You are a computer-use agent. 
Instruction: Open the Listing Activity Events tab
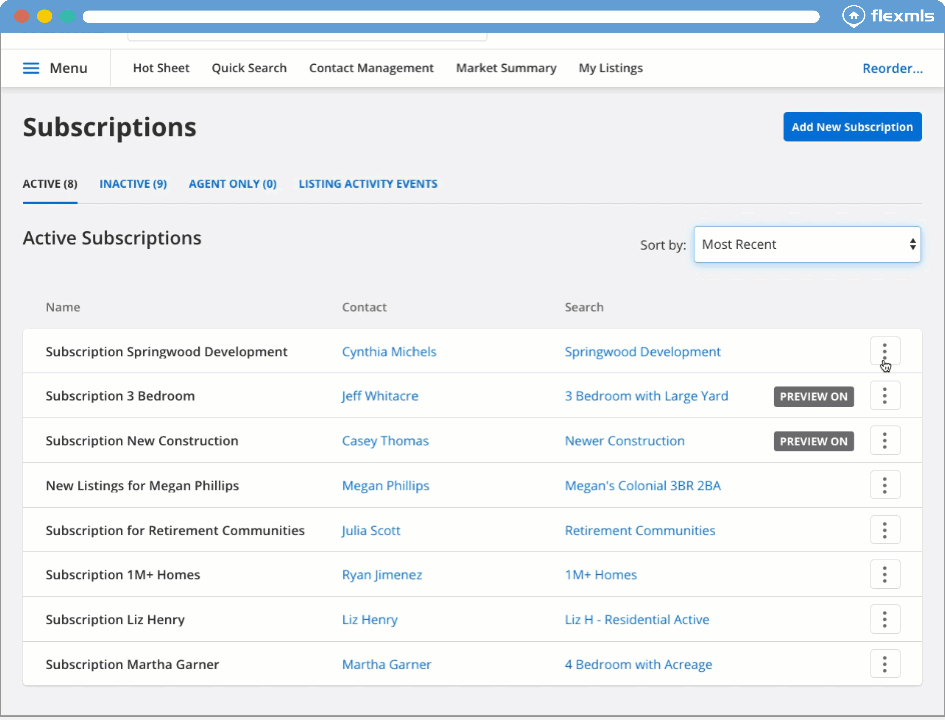click(368, 184)
